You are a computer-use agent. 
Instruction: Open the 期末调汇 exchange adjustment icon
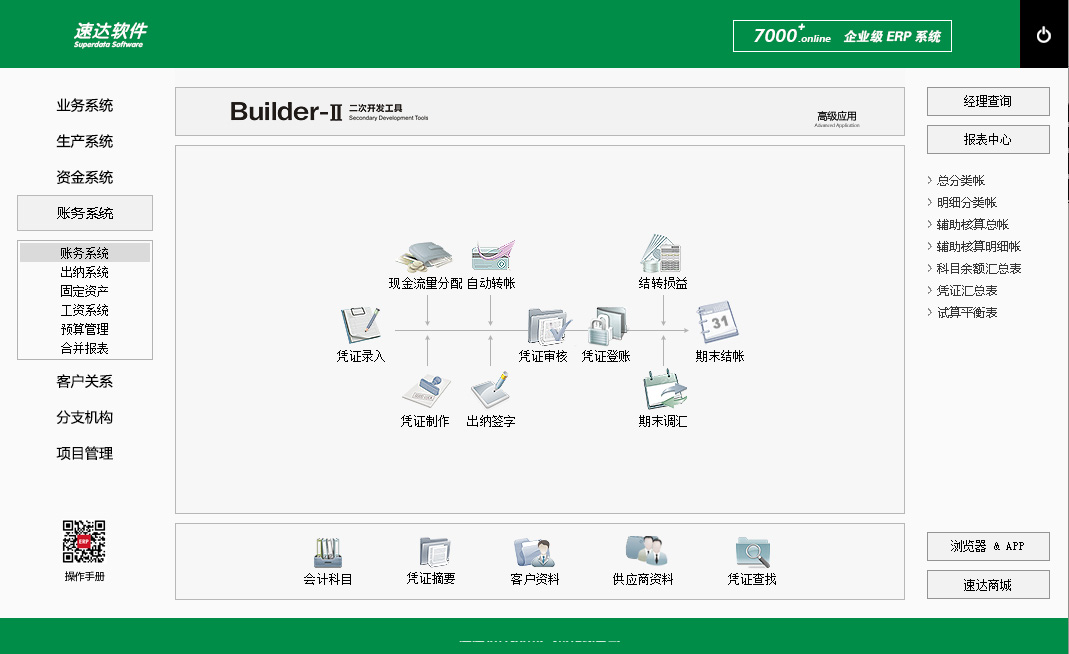coord(663,390)
